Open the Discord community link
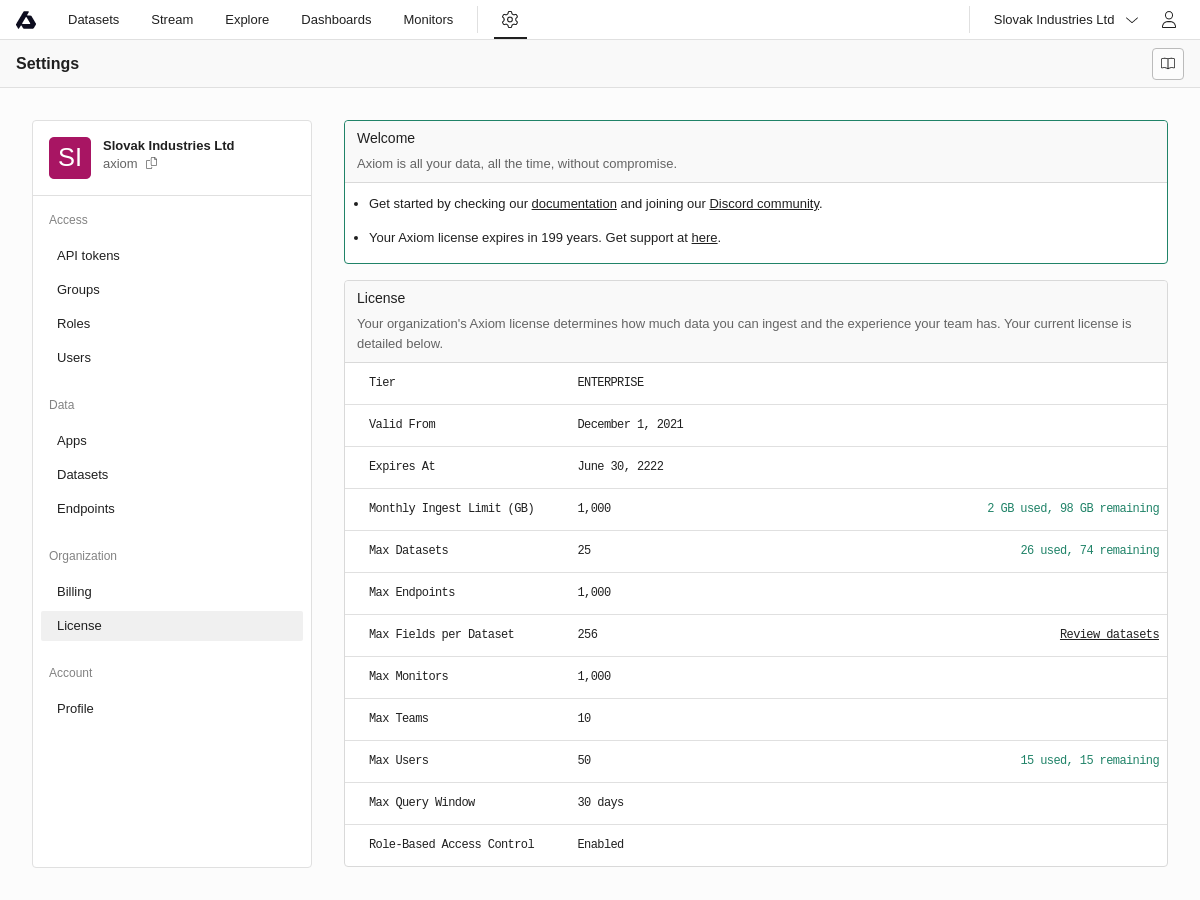The height and width of the screenshot is (900, 1200). [x=764, y=204]
